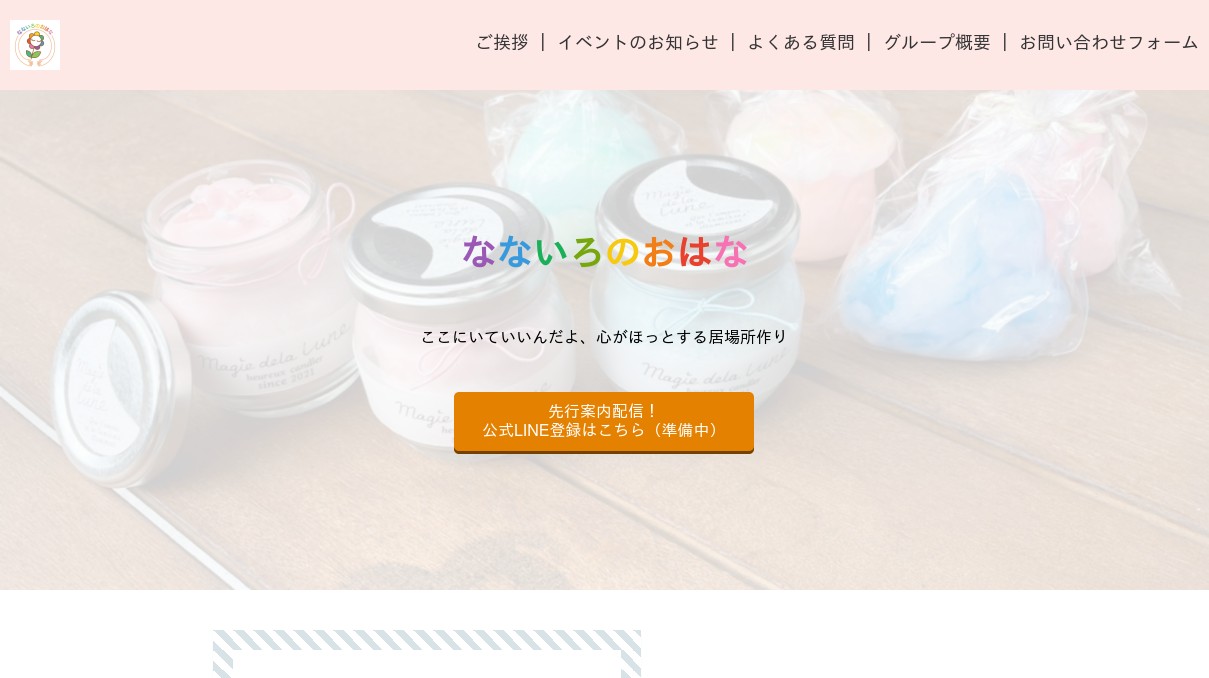Click the orange 公式LINE登録はこちら button
The width and height of the screenshot is (1209, 678).
(x=604, y=422)
